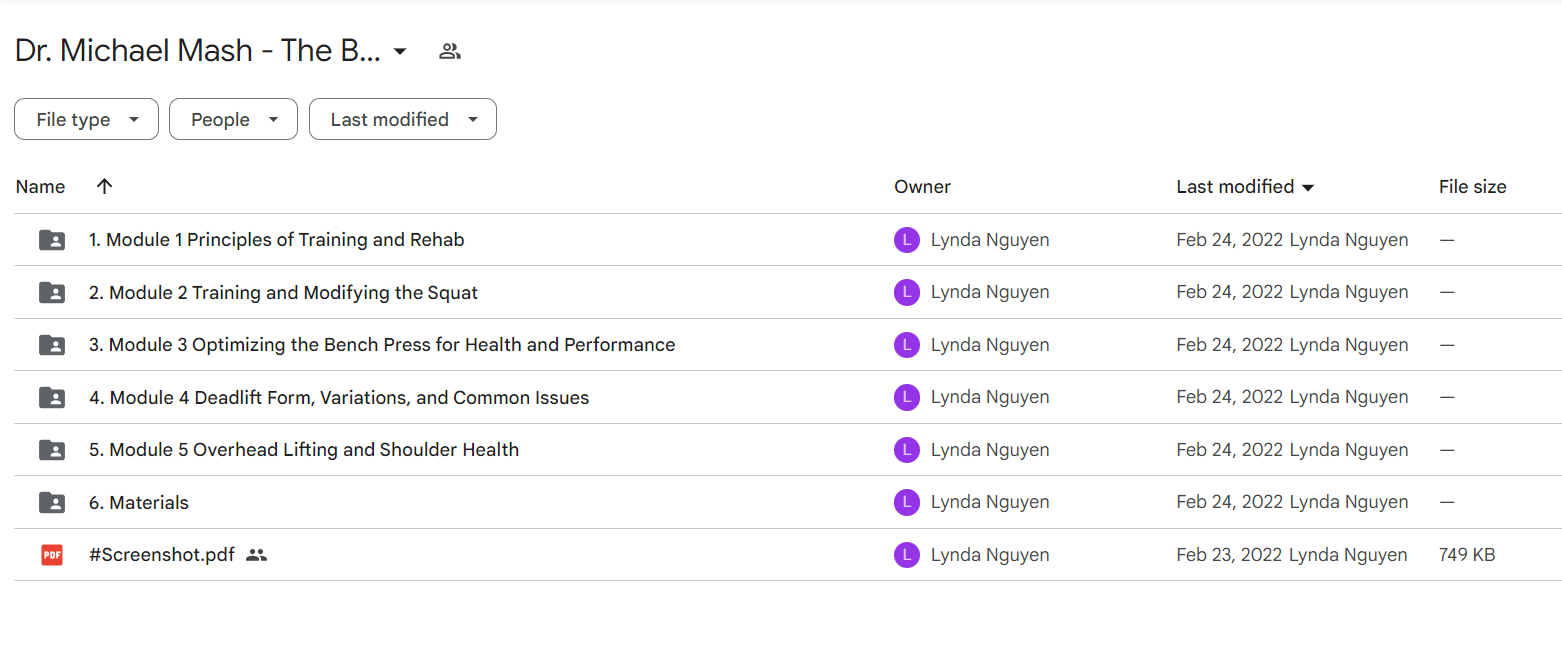
Task: Open the folder title dropdown arrow
Action: pos(400,52)
